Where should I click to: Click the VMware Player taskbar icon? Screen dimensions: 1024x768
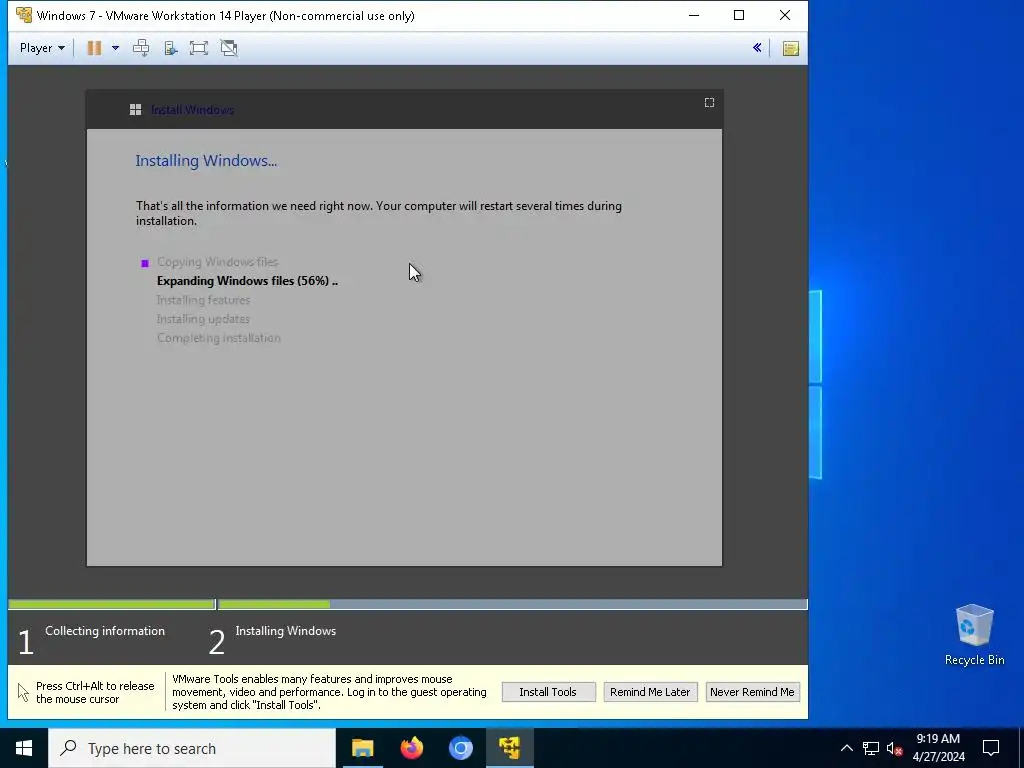tap(509, 748)
